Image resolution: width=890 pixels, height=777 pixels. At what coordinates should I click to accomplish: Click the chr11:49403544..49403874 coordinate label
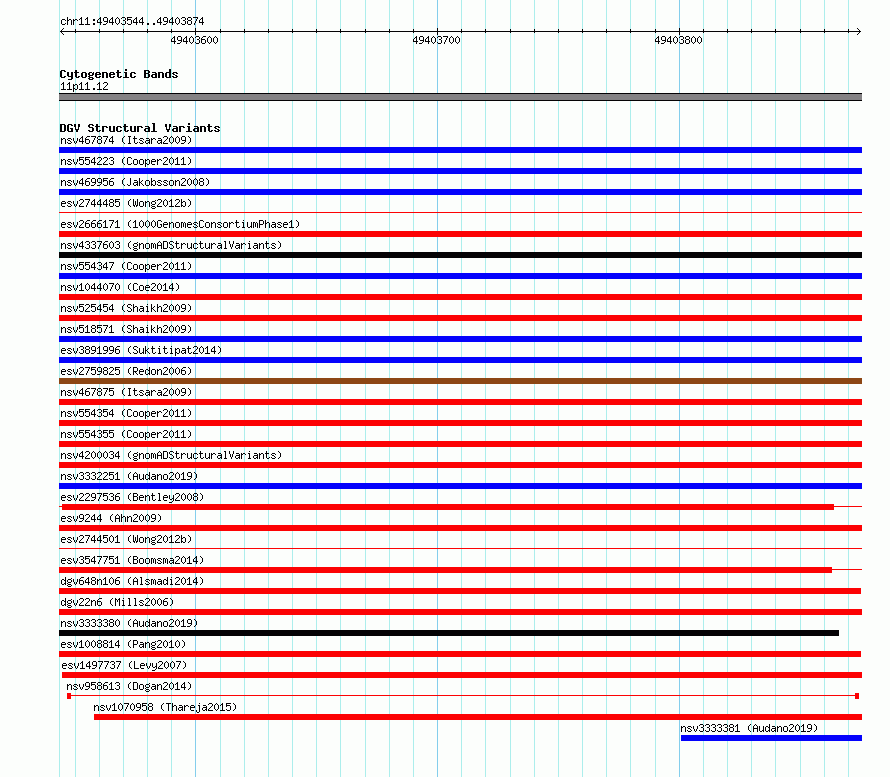pos(132,21)
